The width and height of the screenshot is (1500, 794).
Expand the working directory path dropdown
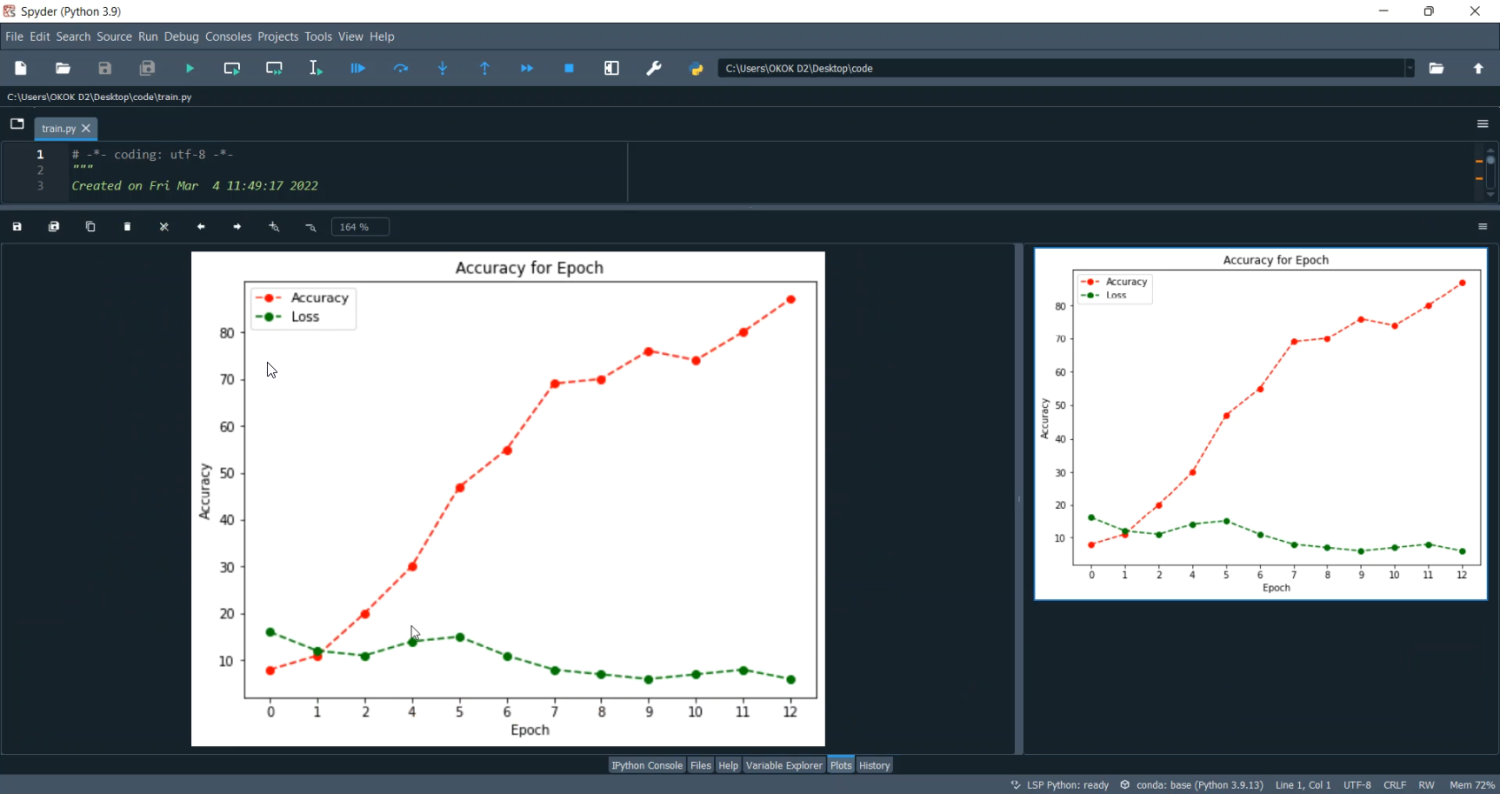coord(1410,68)
